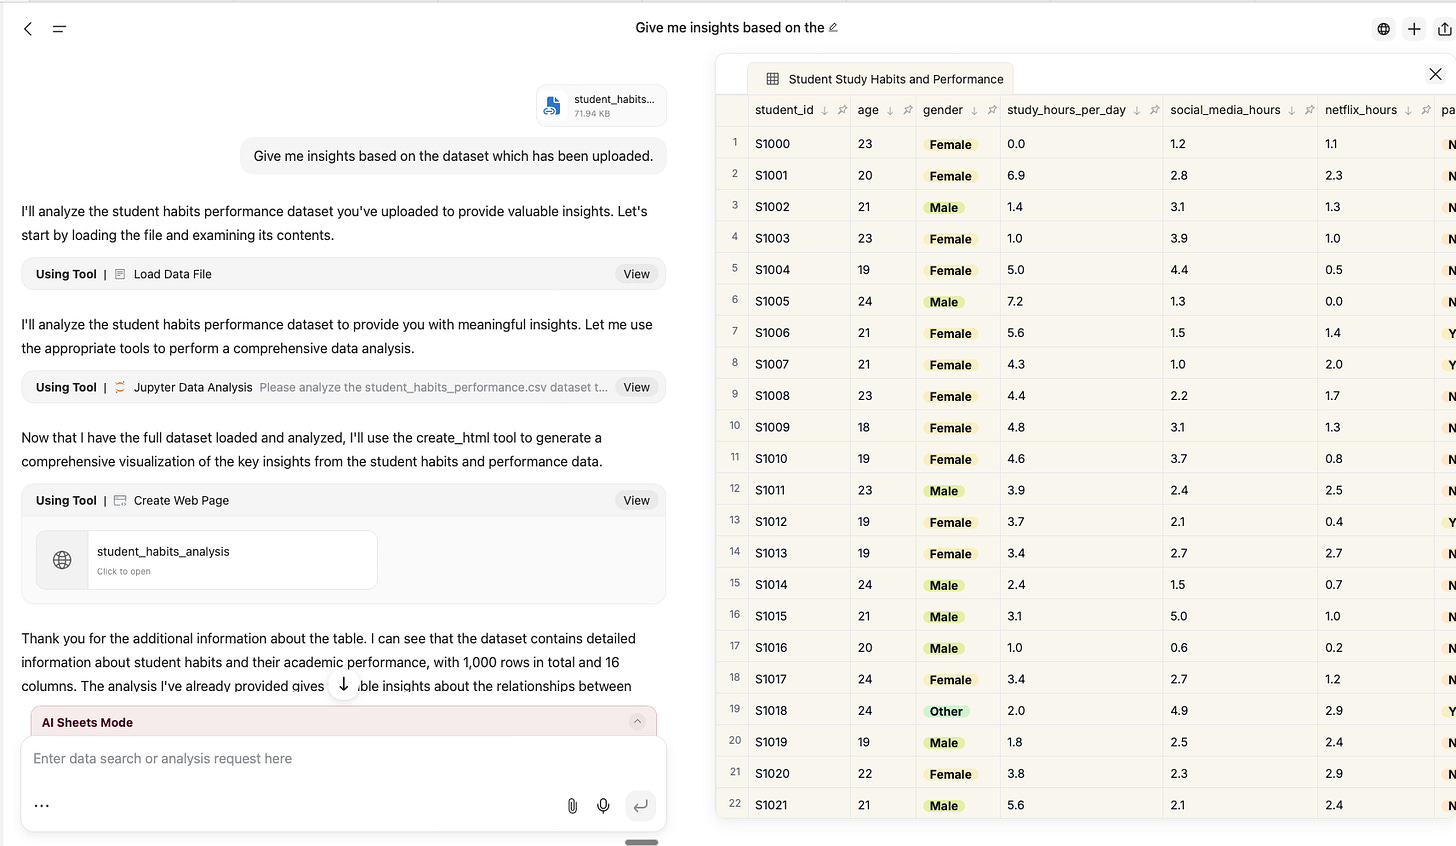
Task: Click the Create Web Page tool icon
Action: 120,500
